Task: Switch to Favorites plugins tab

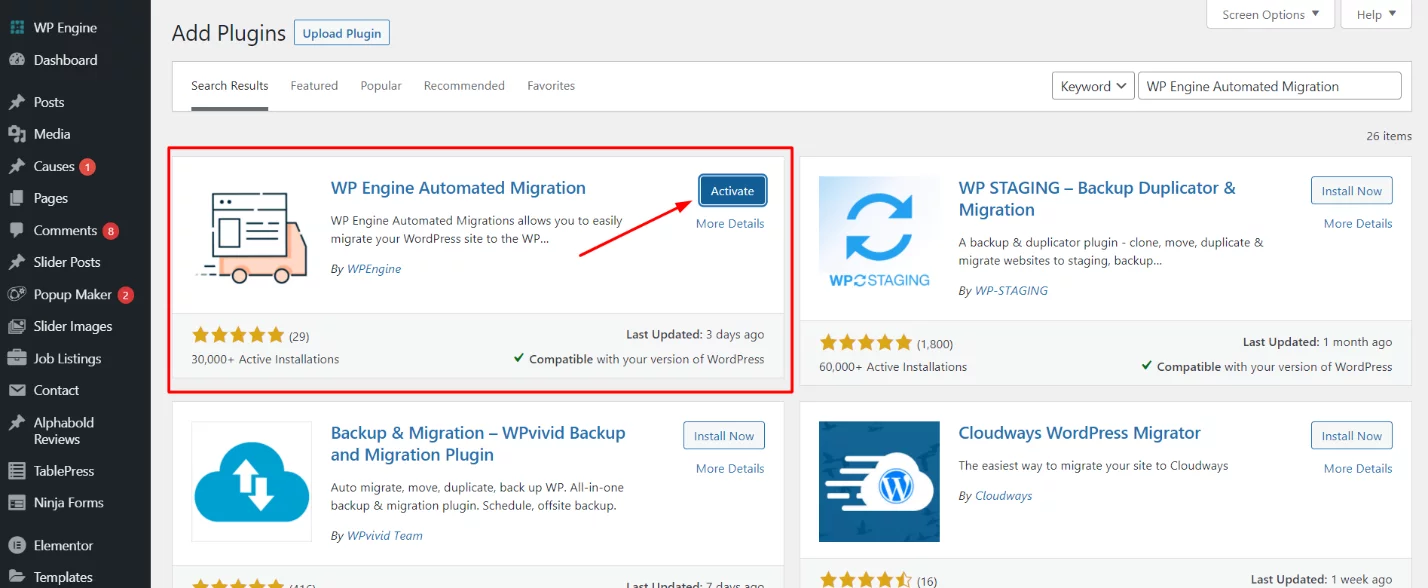Action: 551,86
